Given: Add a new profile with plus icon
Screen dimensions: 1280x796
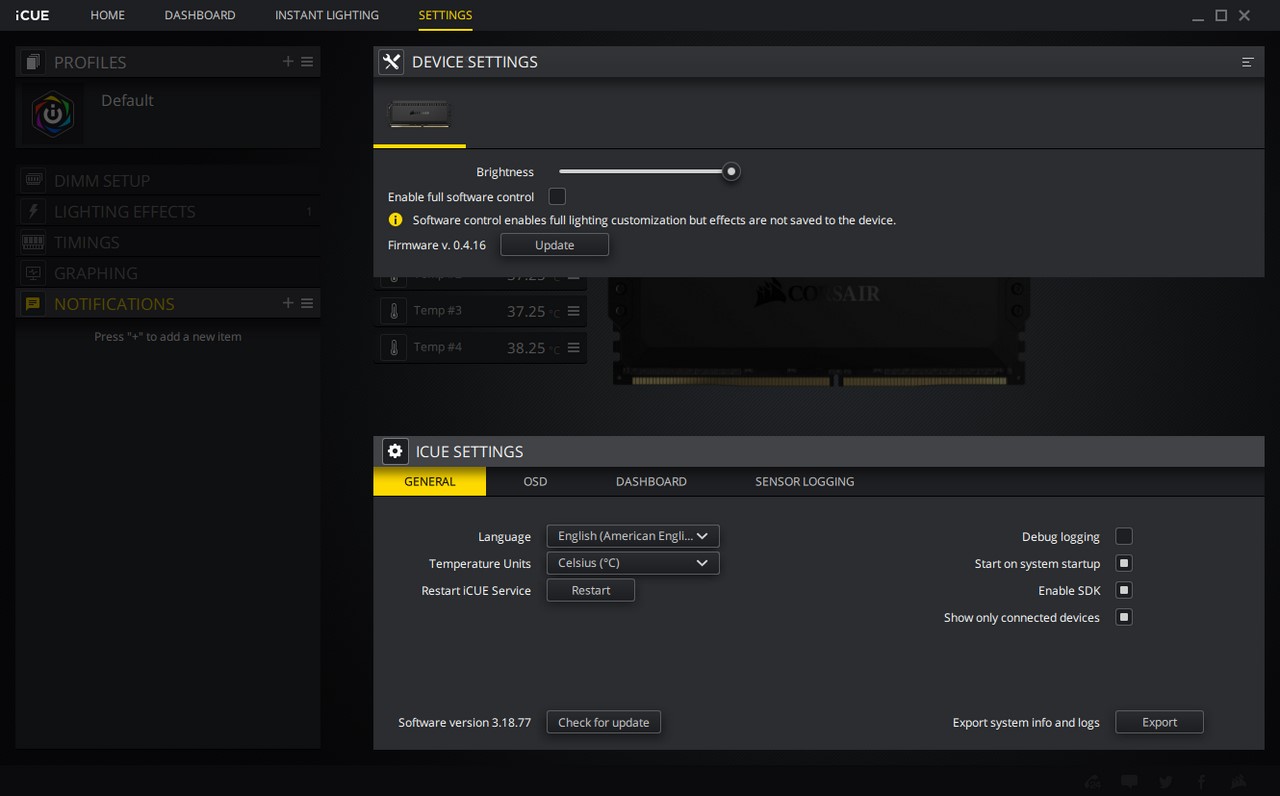Looking at the screenshot, I should [x=288, y=62].
